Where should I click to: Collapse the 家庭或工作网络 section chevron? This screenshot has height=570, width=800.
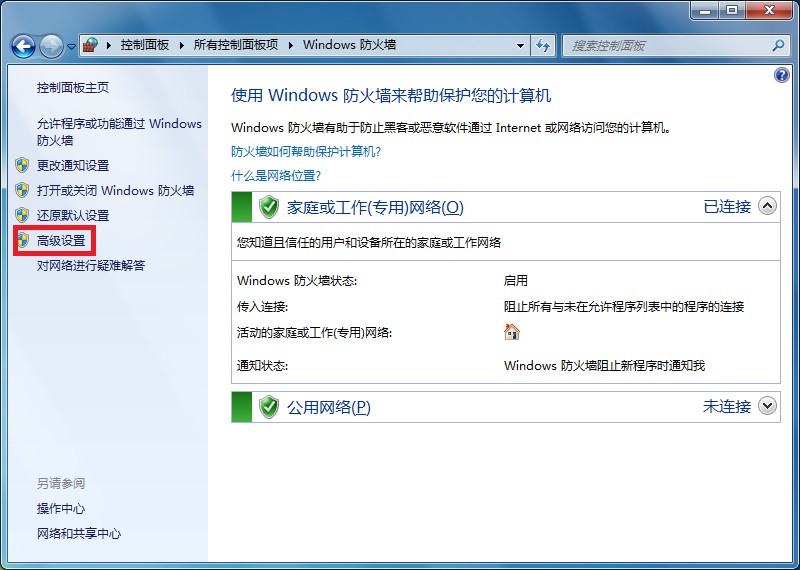coord(767,206)
